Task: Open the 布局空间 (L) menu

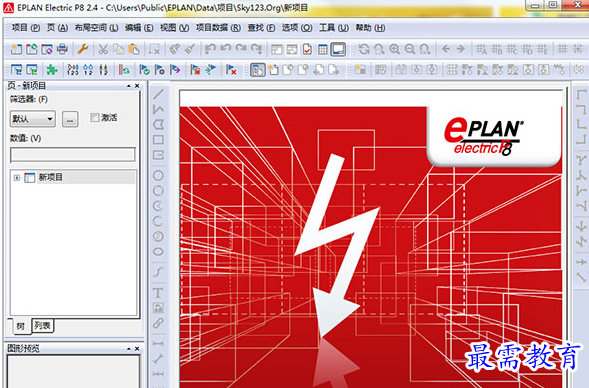Action: point(96,28)
